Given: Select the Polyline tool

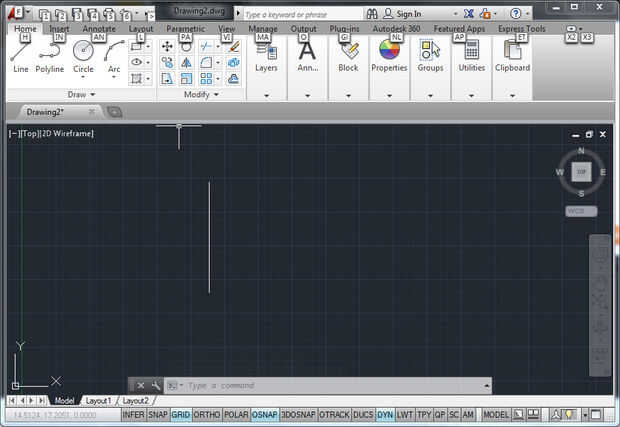Looking at the screenshot, I should [50, 55].
